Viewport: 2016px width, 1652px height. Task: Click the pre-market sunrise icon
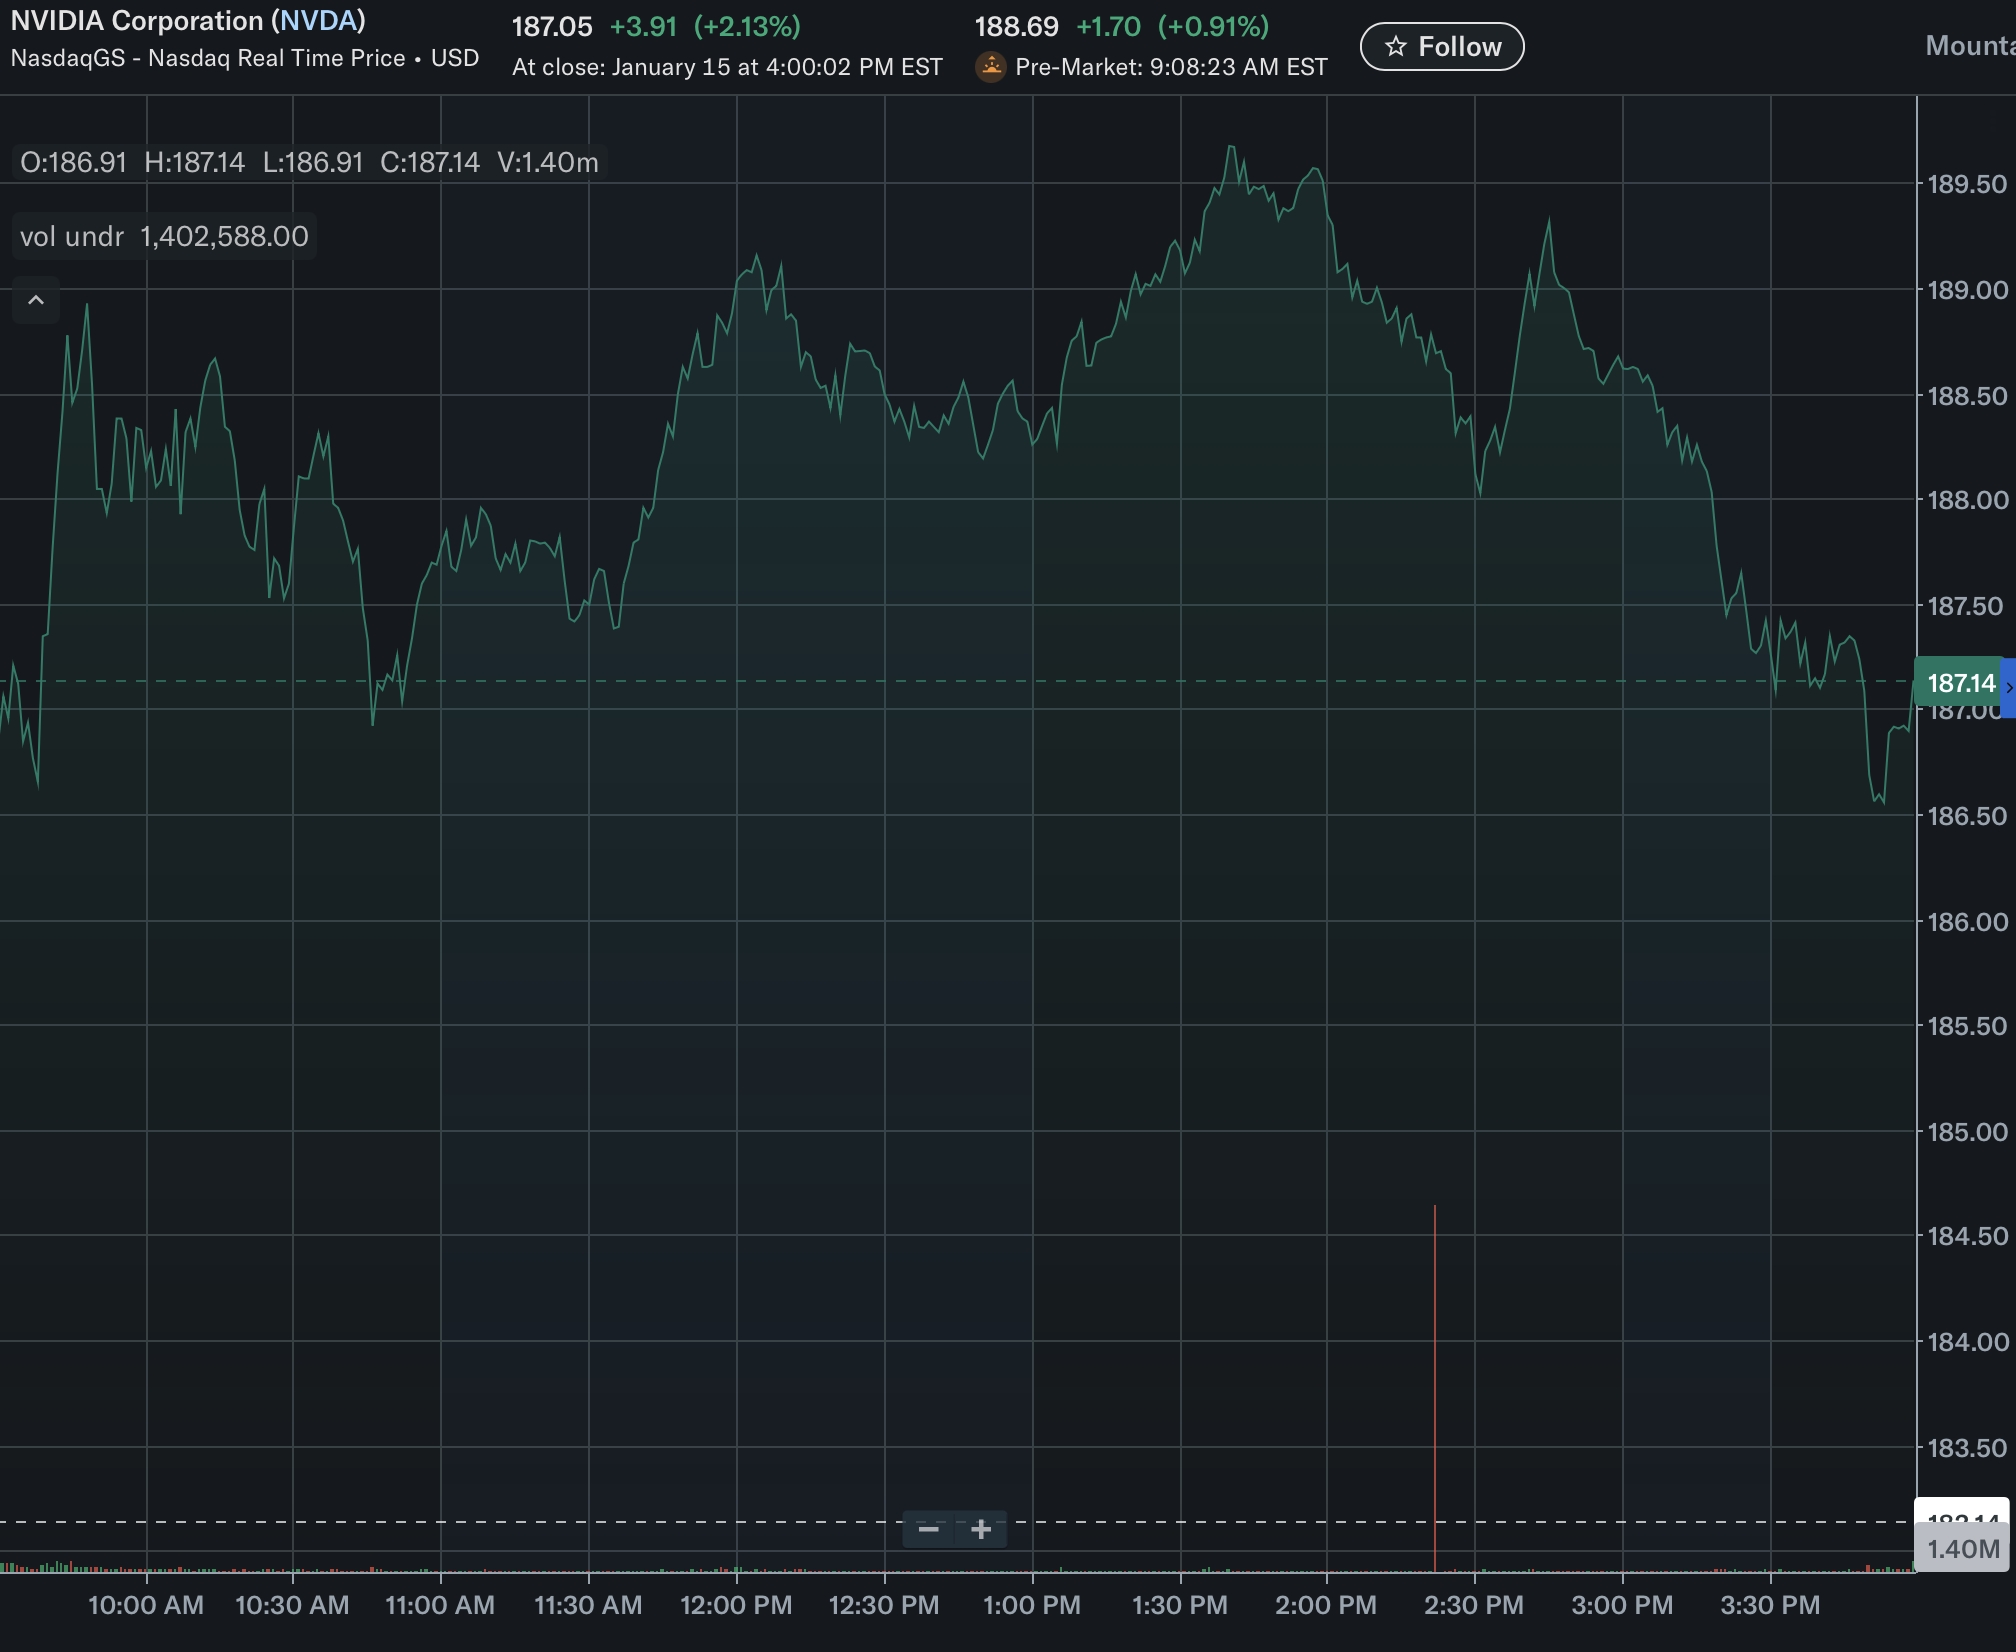click(x=990, y=66)
